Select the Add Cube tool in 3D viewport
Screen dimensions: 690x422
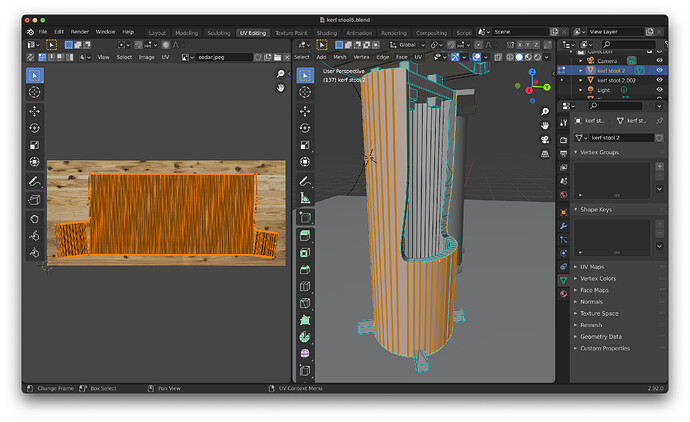point(305,217)
